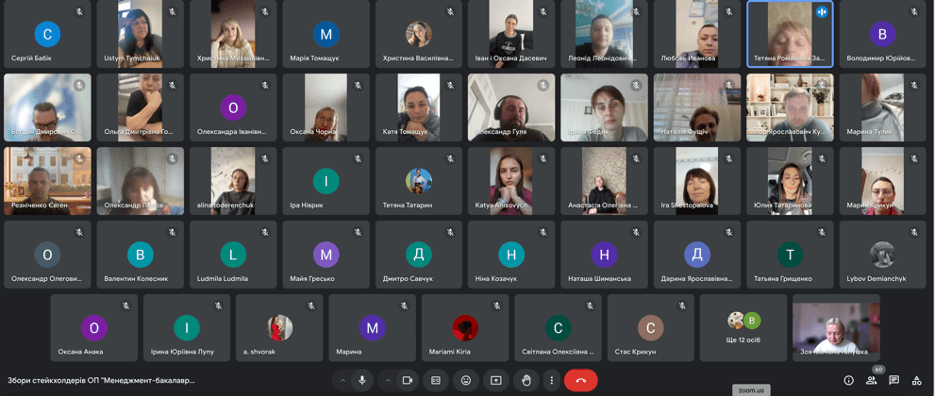
Task: Open the meeting details info panel
Action: click(x=848, y=380)
